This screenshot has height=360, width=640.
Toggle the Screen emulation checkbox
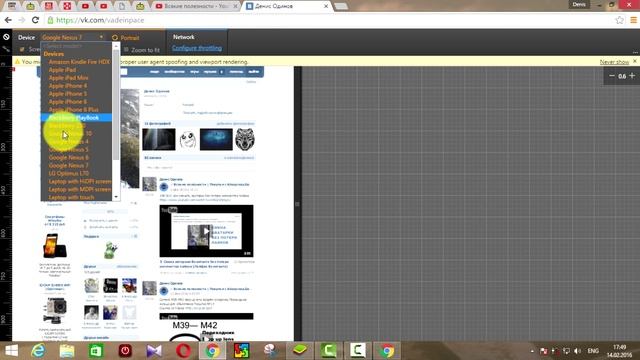22,49
